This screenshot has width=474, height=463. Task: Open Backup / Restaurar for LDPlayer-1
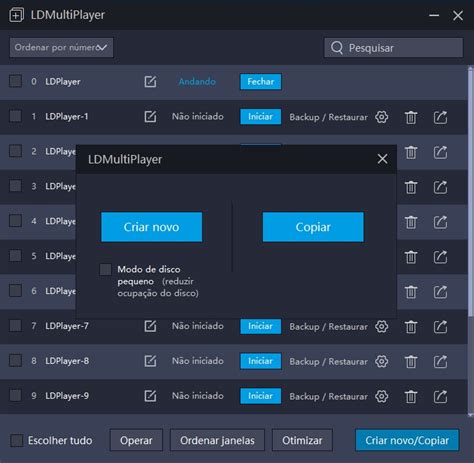click(x=328, y=117)
